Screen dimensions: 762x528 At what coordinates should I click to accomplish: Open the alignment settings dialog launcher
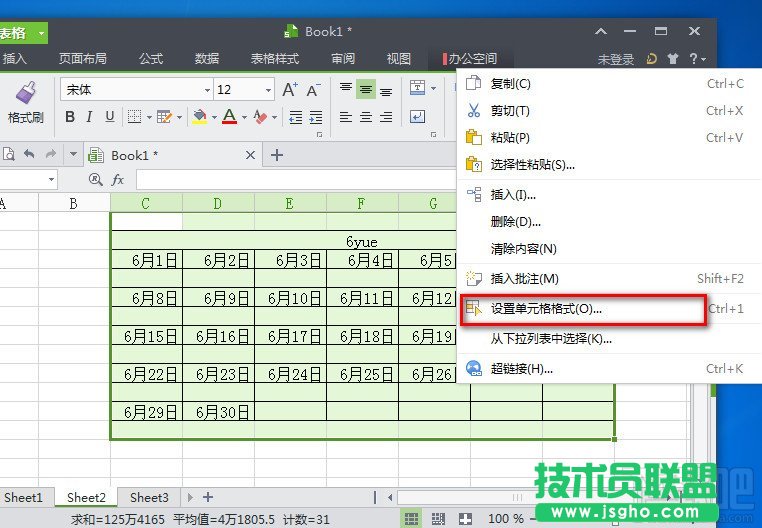(x=433, y=135)
